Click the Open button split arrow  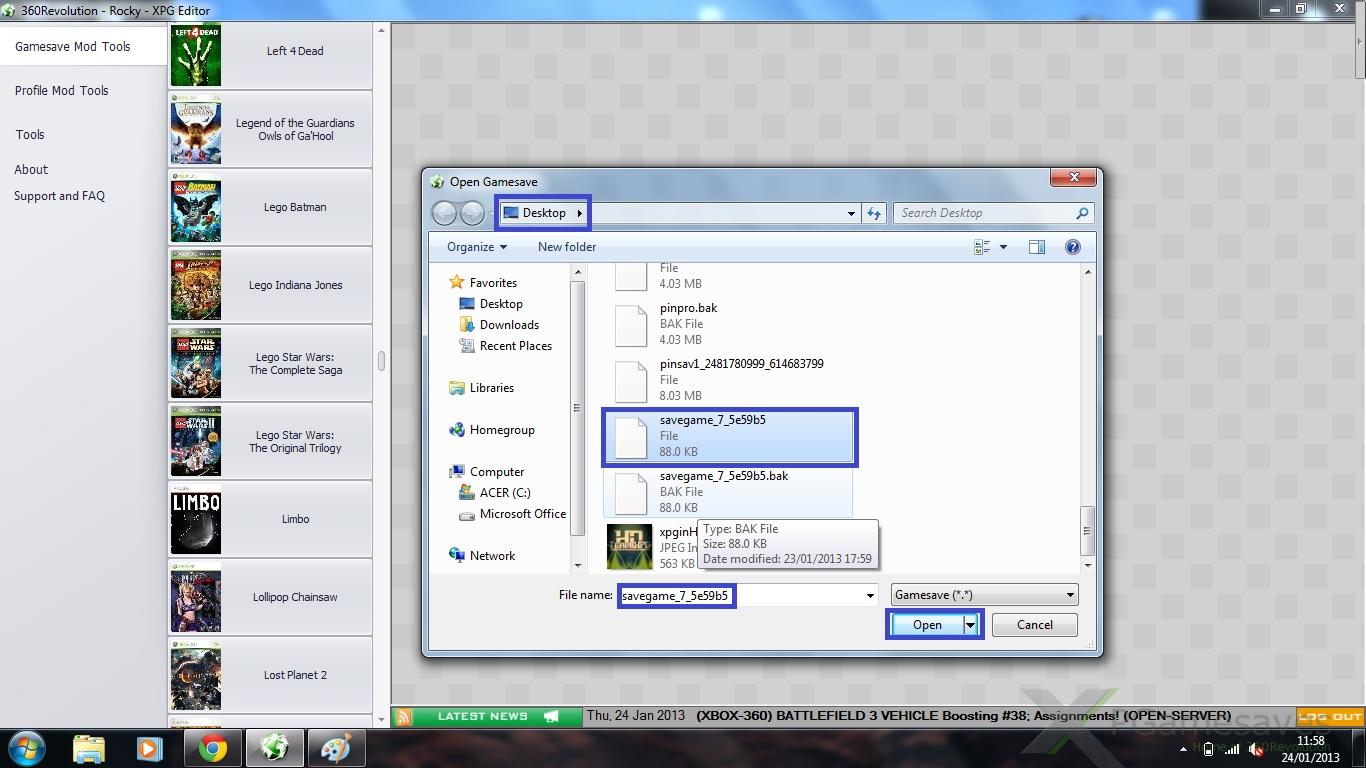(970, 625)
